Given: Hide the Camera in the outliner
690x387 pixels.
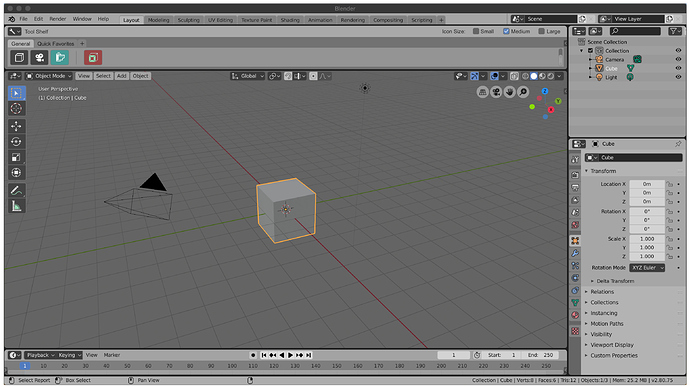Looking at the screenshot, I should tap(678, 59).
